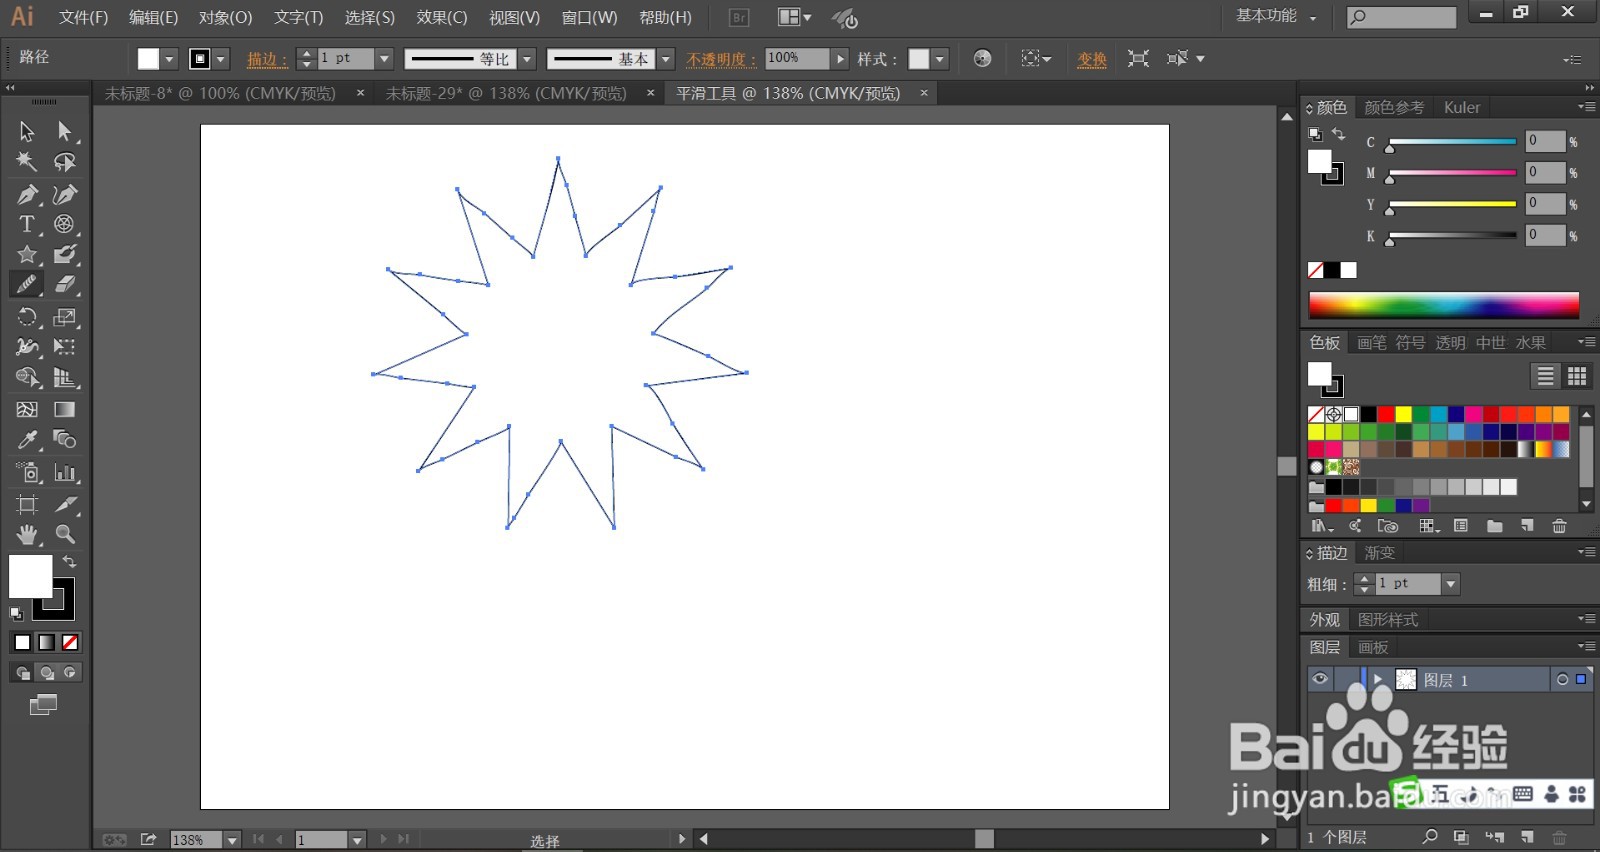
Task: Enable Draw Behind mode
Action: pos(46,672)
